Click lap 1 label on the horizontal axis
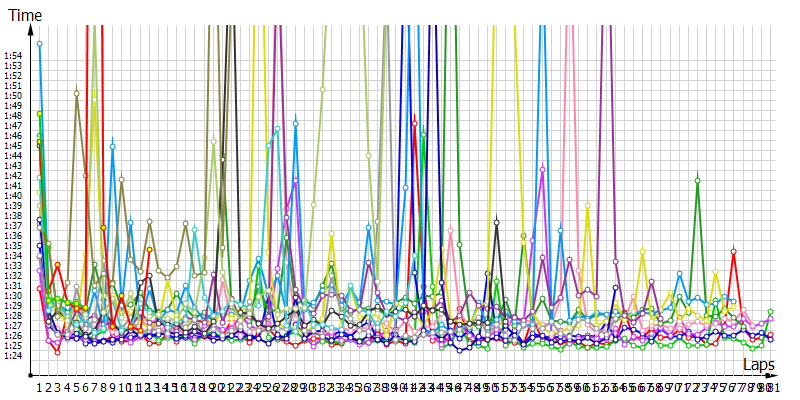 (40, 387)
